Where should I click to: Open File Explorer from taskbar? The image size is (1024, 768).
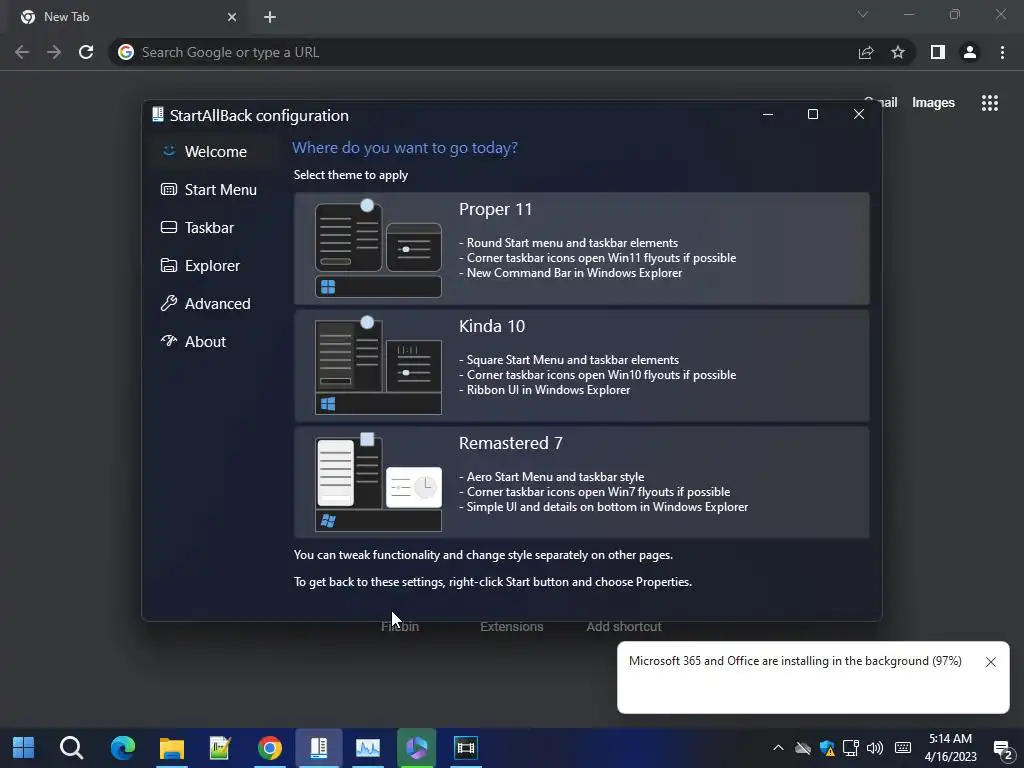point(172,748)
